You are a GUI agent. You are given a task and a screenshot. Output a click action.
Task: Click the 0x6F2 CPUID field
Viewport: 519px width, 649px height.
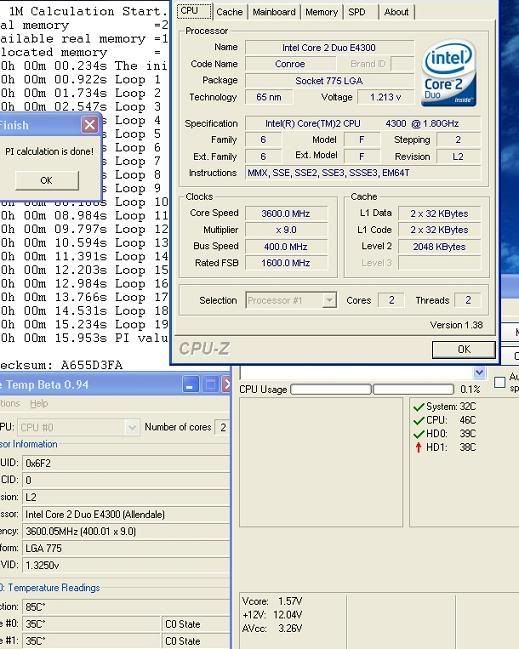pos(126,463)
